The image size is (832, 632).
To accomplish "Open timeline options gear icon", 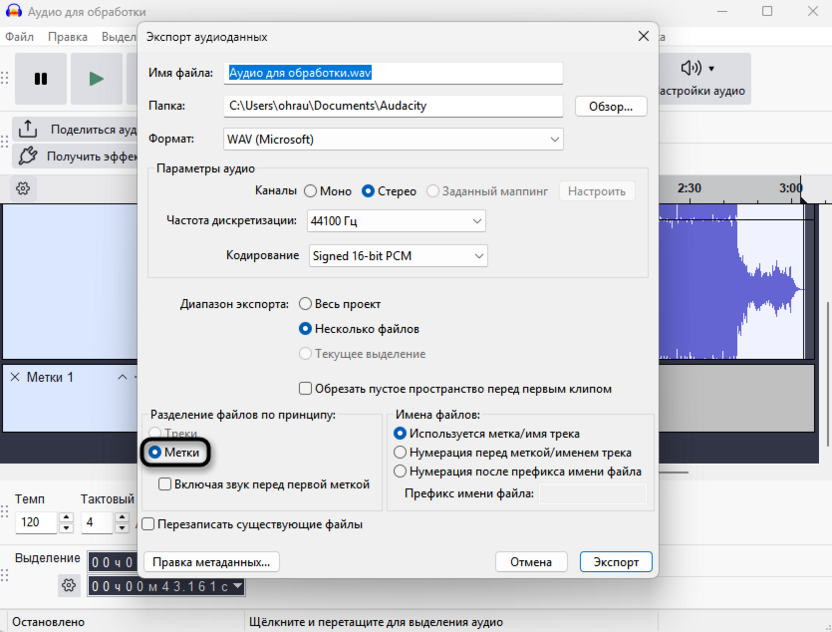I will click(23, 188).
